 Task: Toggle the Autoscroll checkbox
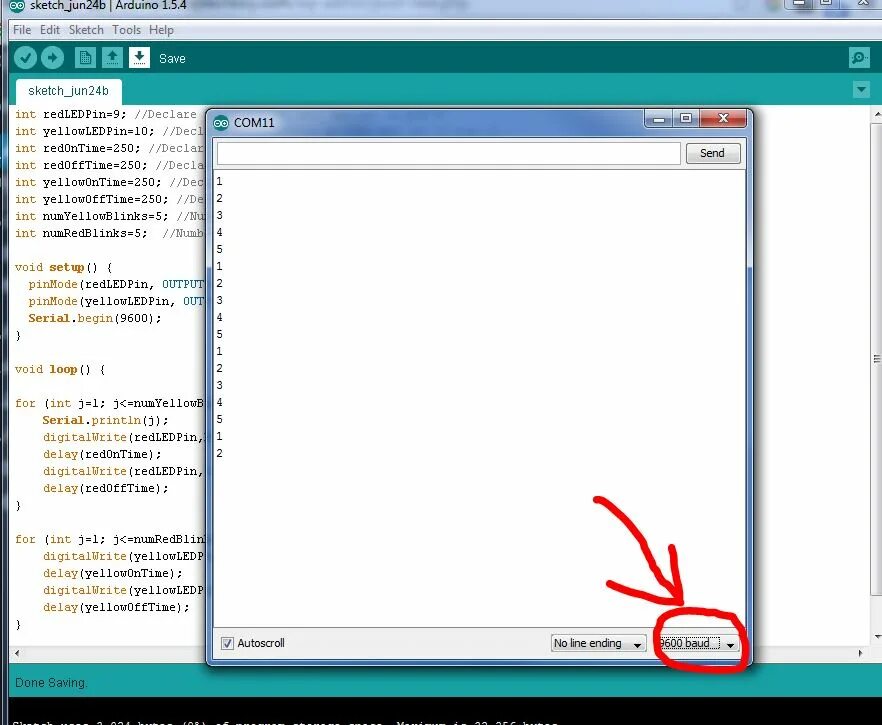tap(227, 643)
